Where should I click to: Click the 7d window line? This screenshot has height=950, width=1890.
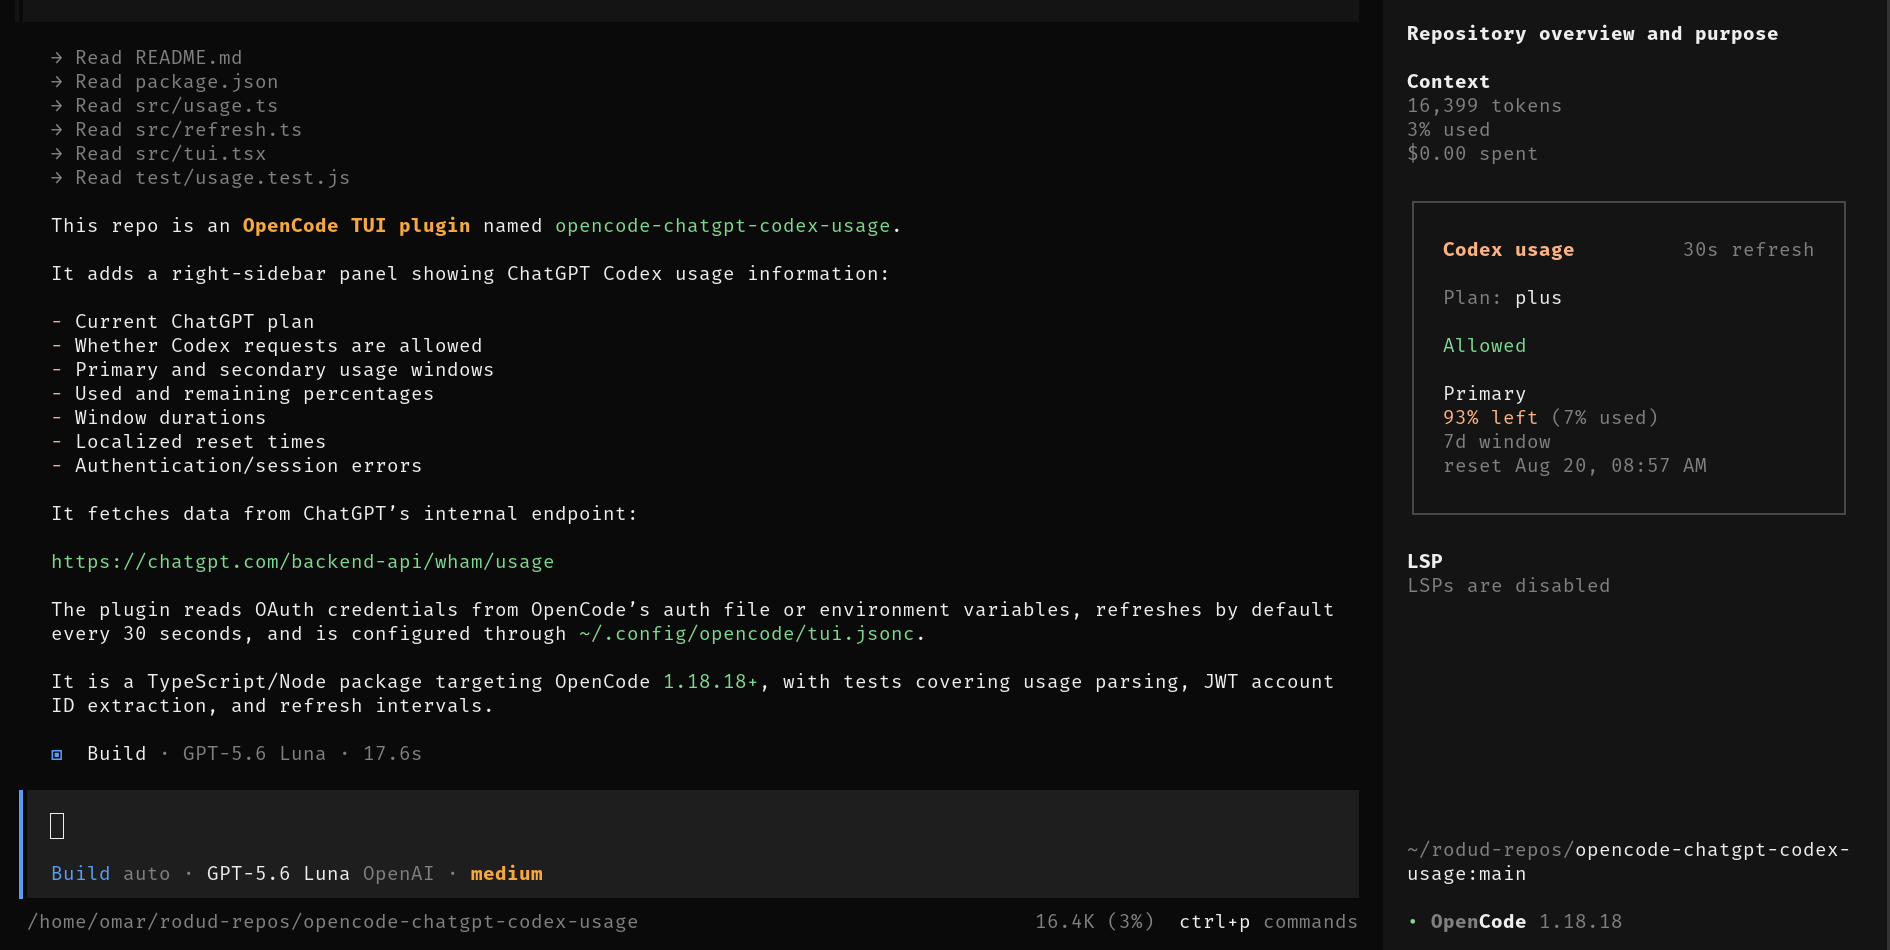tap(1496, 442)
